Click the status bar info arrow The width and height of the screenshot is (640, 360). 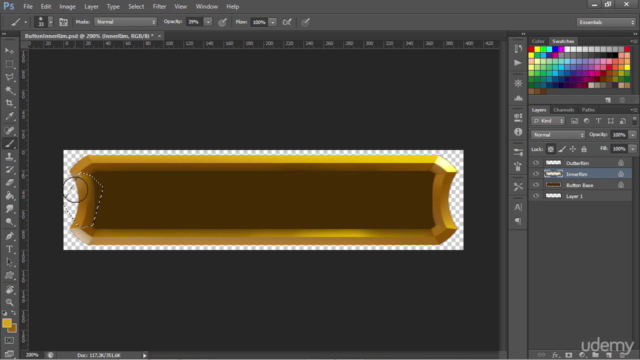click(x=144, y=356)
